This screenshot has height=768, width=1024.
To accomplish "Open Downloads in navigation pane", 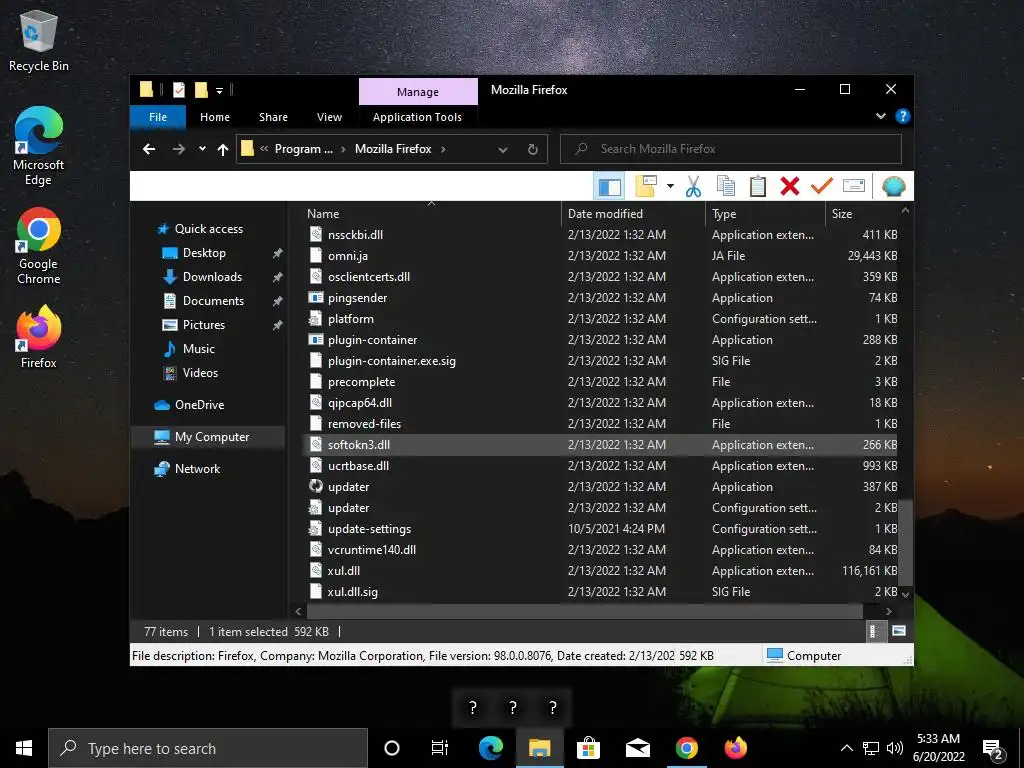I will [x=212, y=277].
